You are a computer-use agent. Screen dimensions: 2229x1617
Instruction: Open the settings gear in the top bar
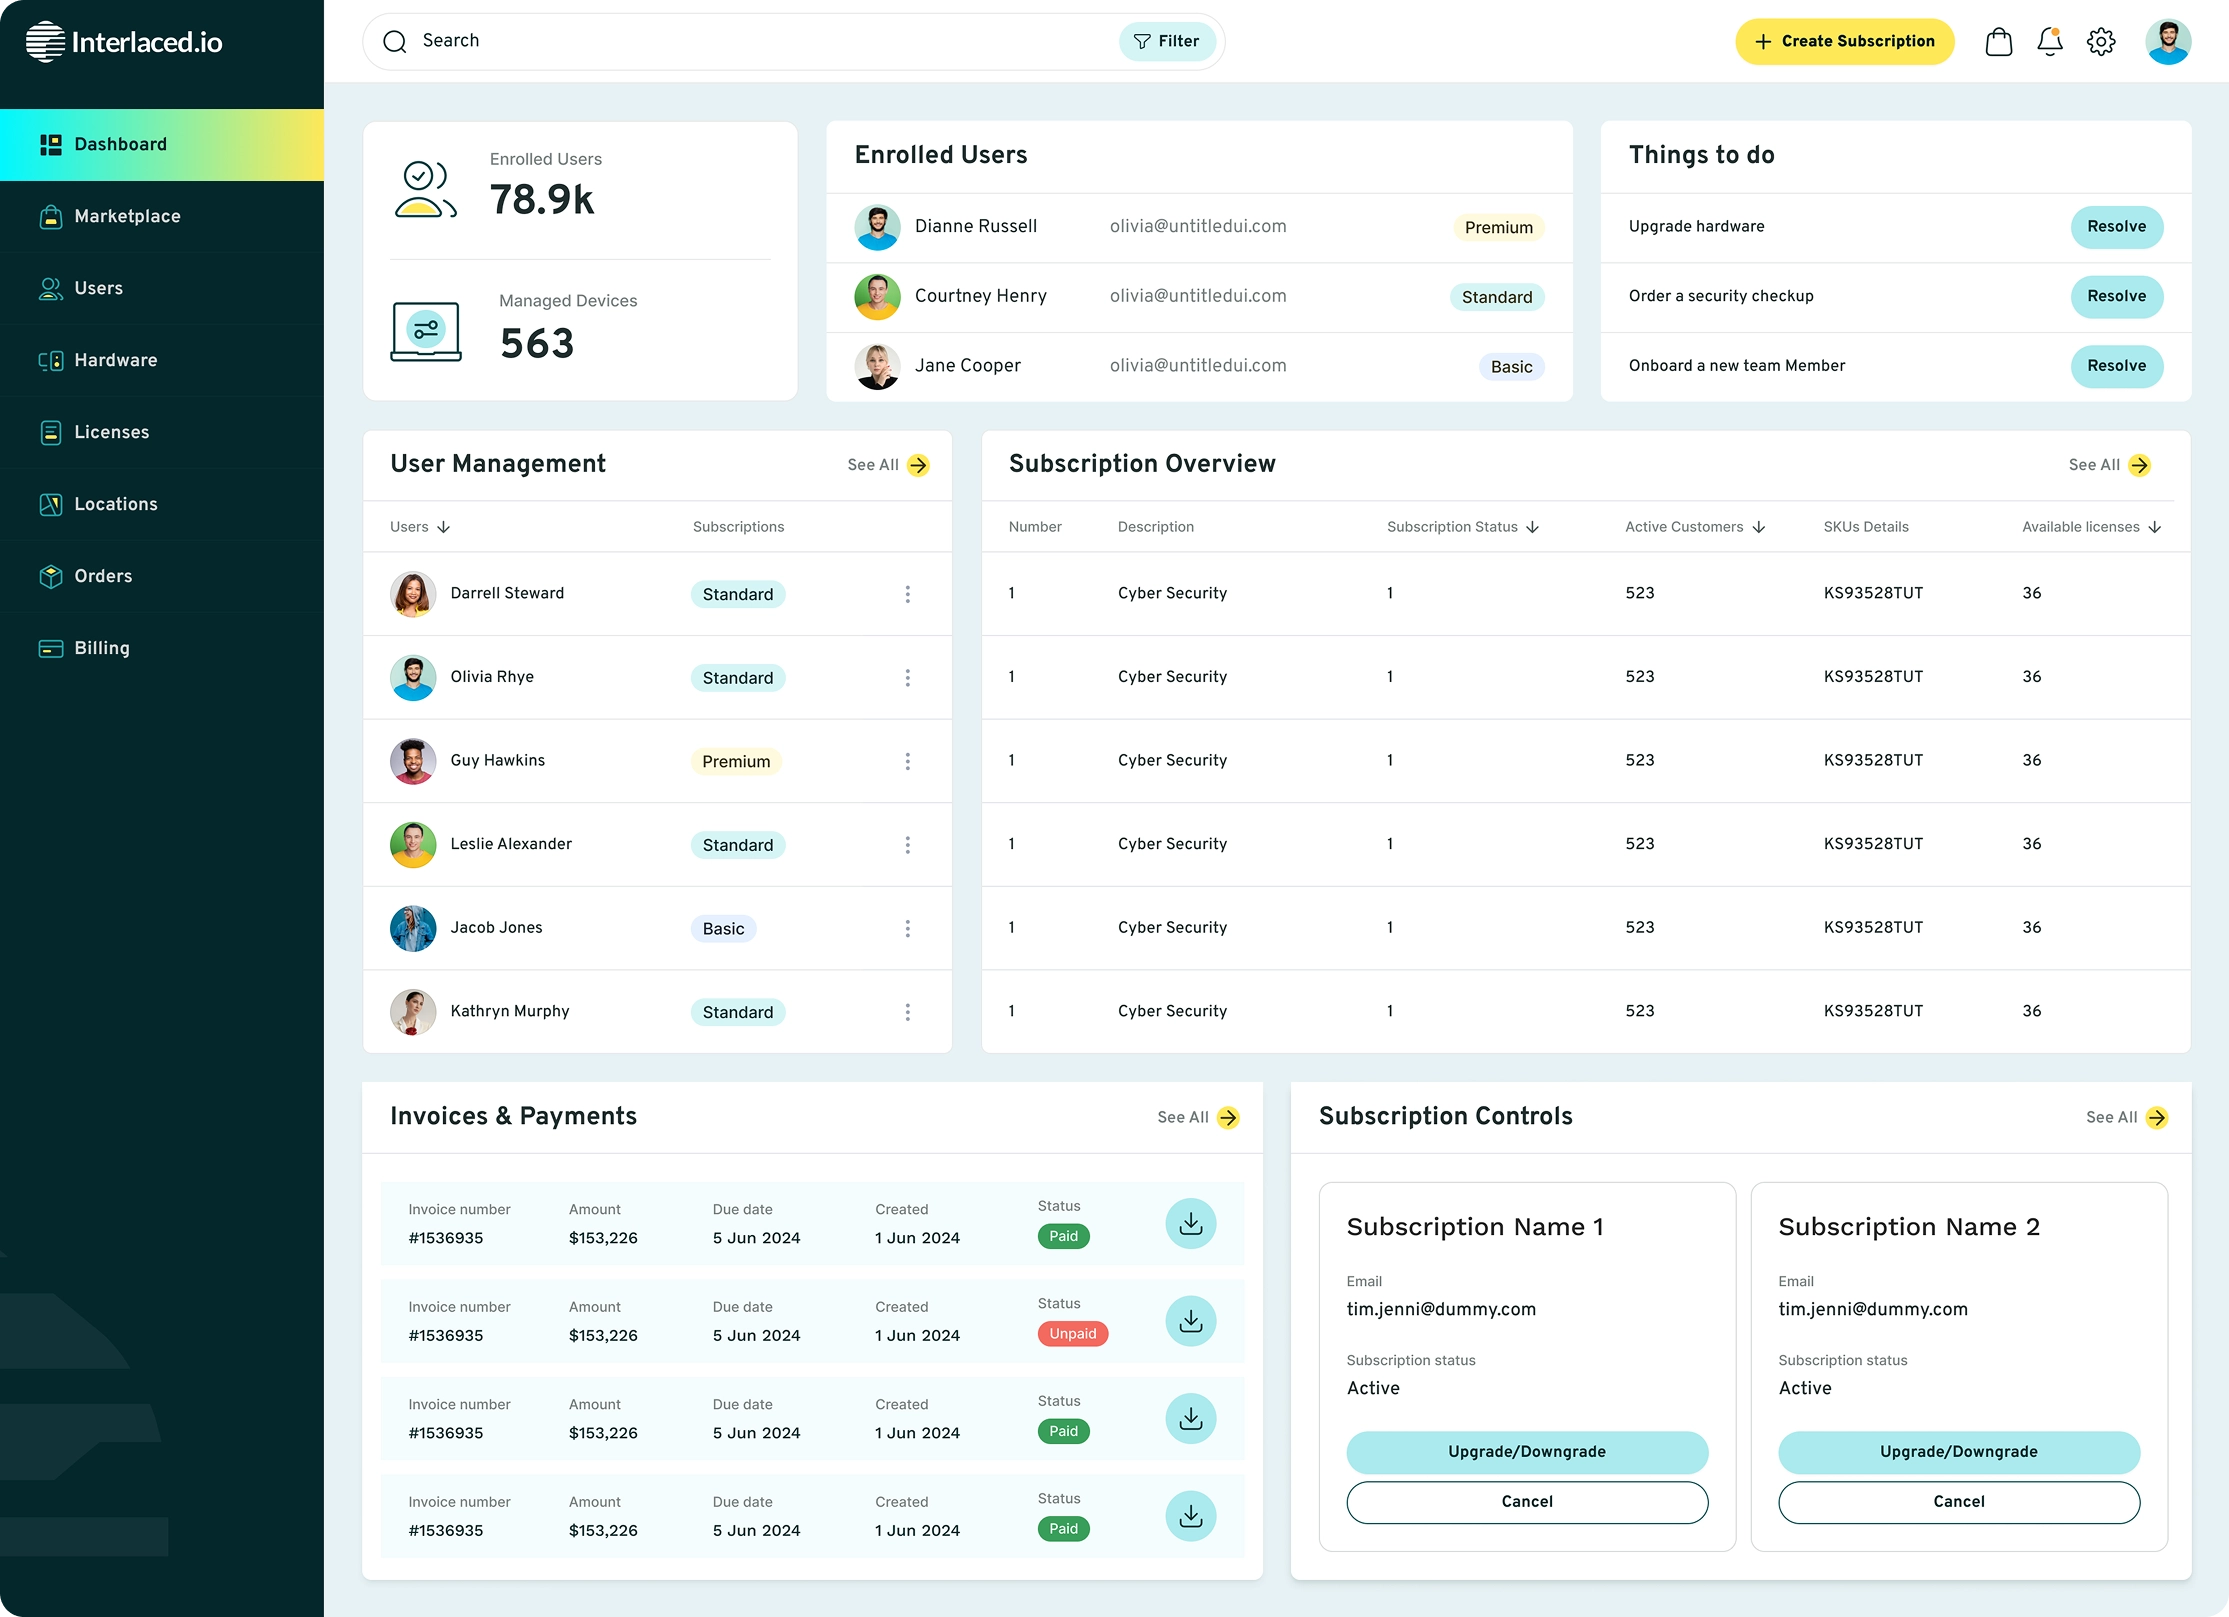point(2101,41)
